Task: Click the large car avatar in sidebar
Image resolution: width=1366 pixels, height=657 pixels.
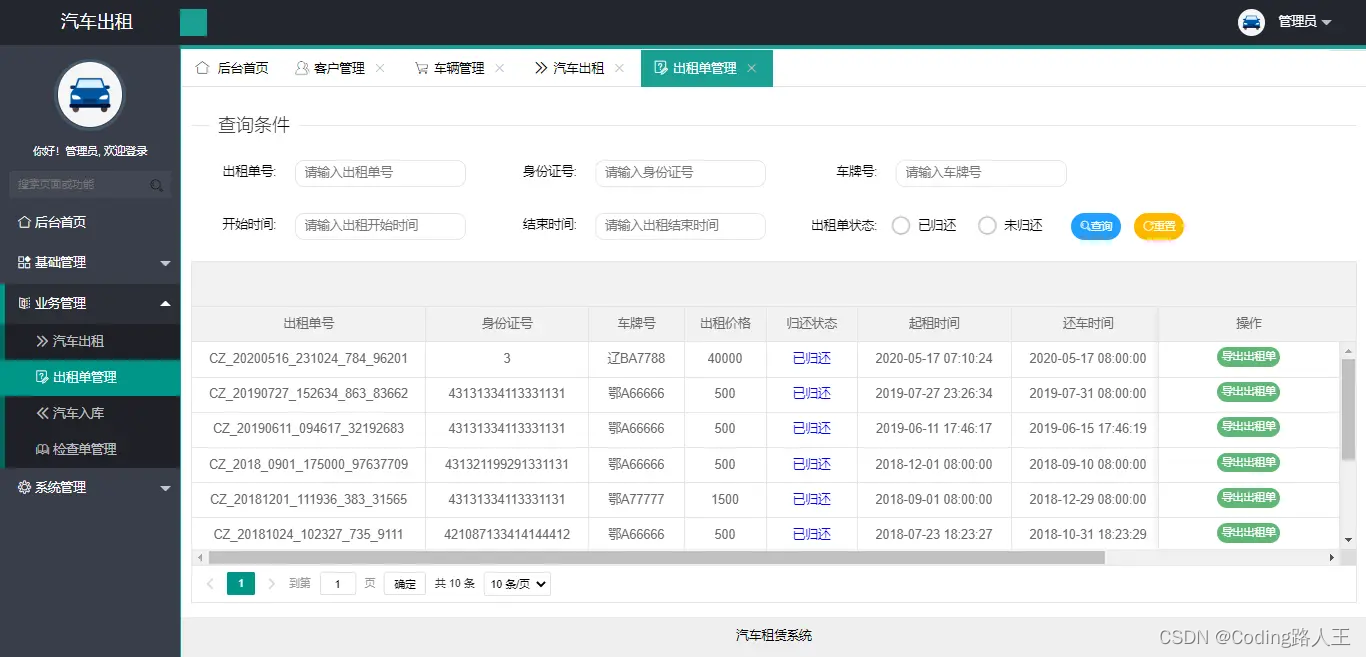Action: tap(90, 96)
